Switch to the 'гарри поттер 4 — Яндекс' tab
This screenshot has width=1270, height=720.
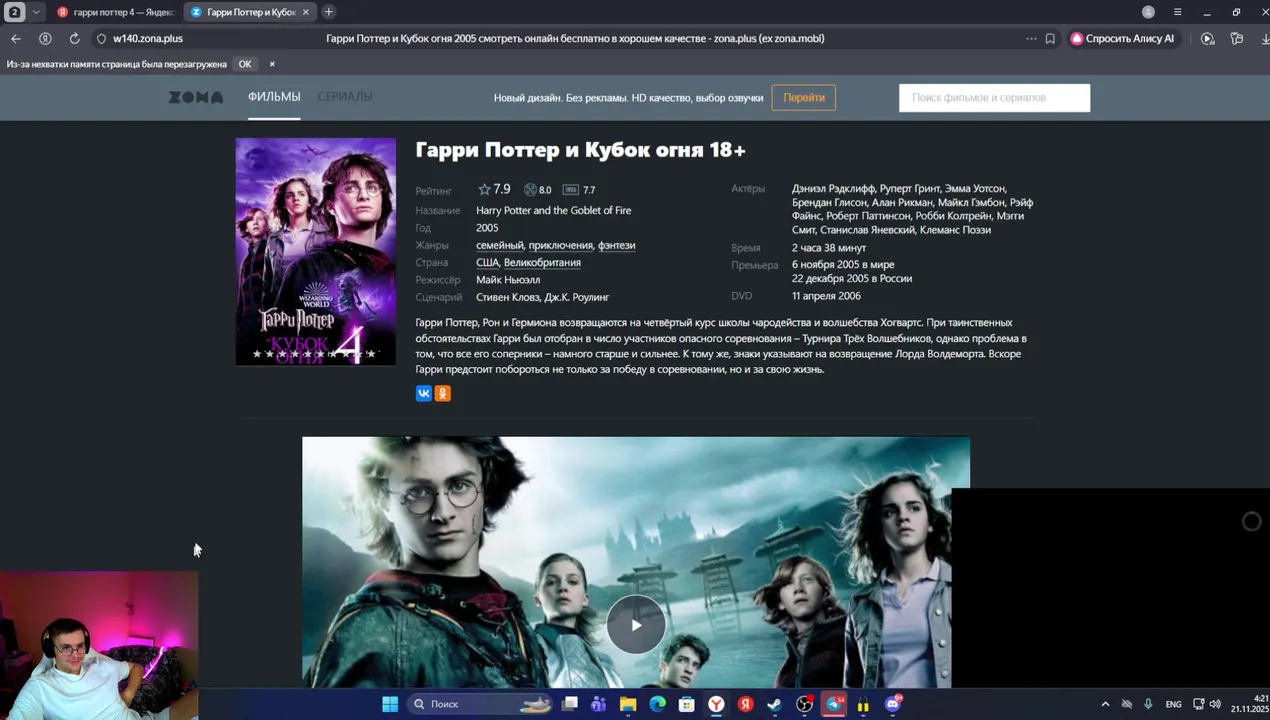point(115,12)
